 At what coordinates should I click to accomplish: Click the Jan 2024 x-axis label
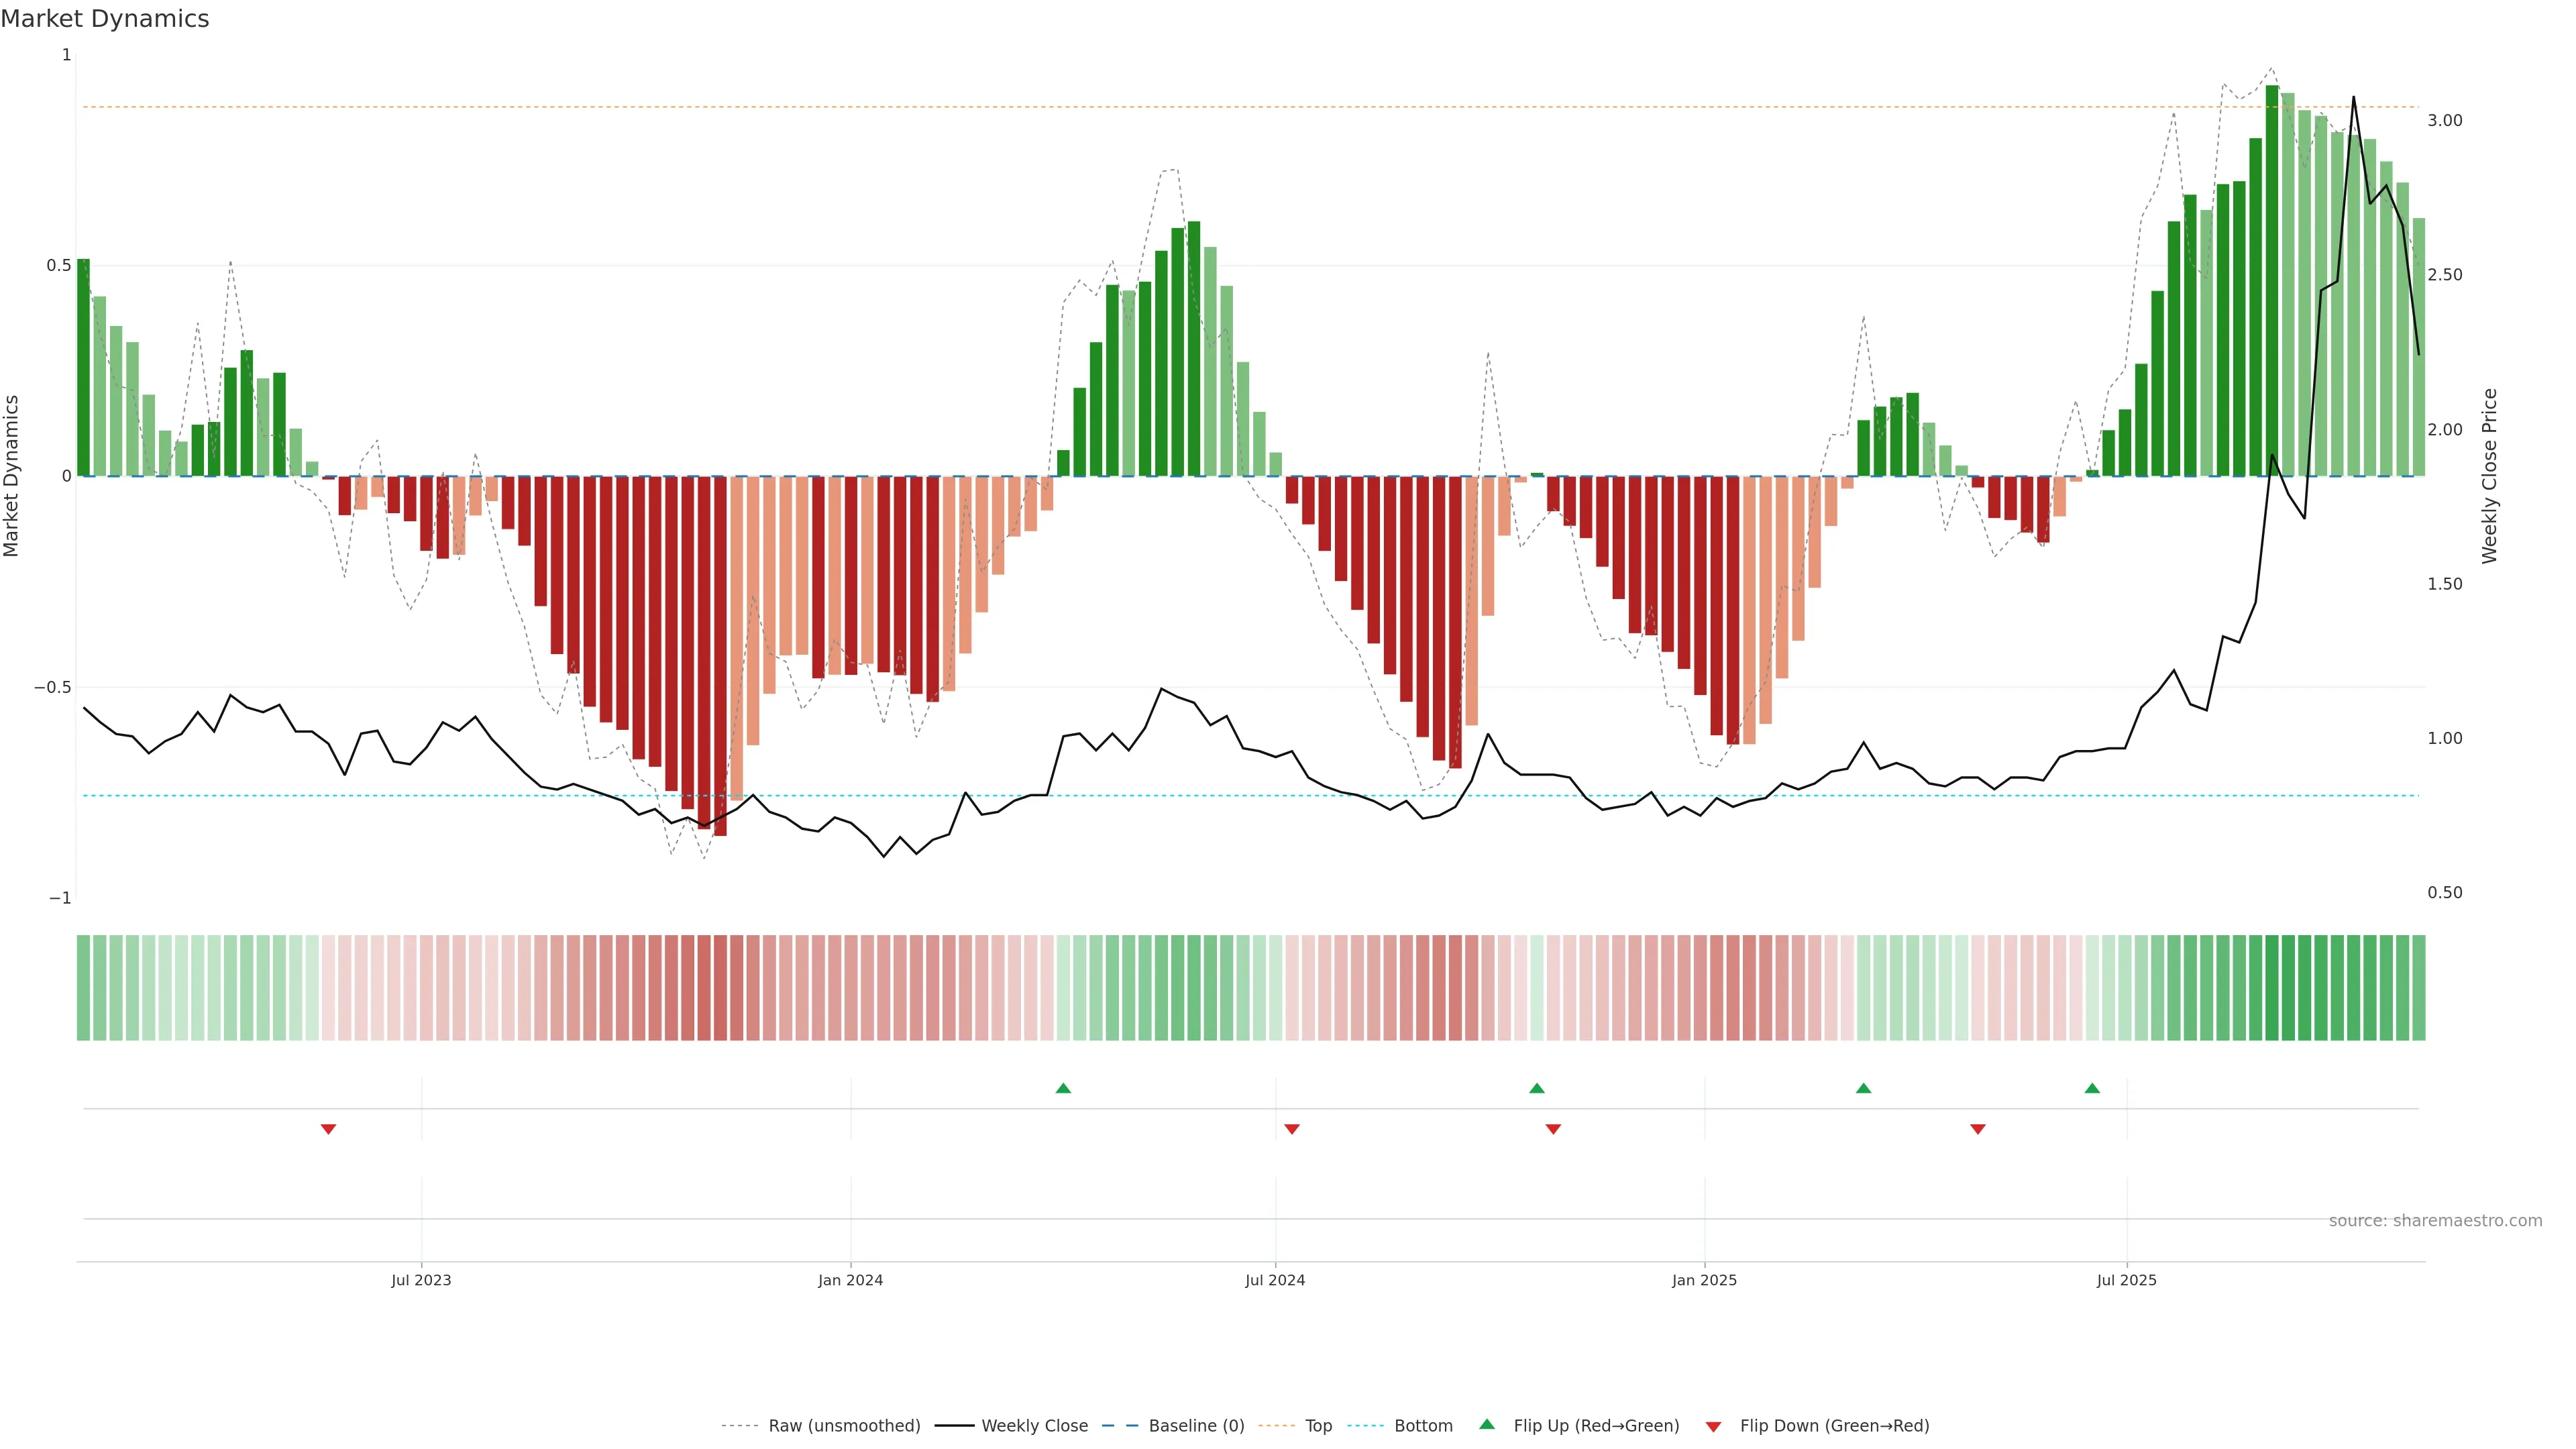click(850, 1280)
